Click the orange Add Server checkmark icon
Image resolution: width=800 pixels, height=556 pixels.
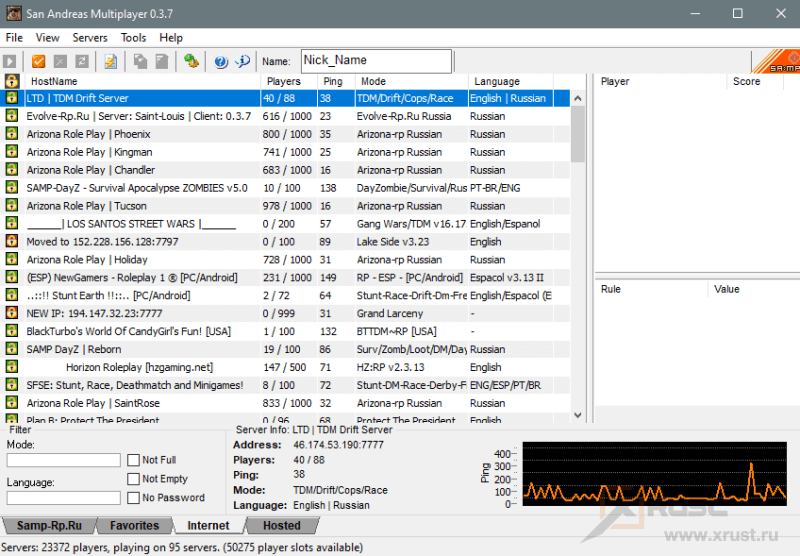(x=39, y=62)
